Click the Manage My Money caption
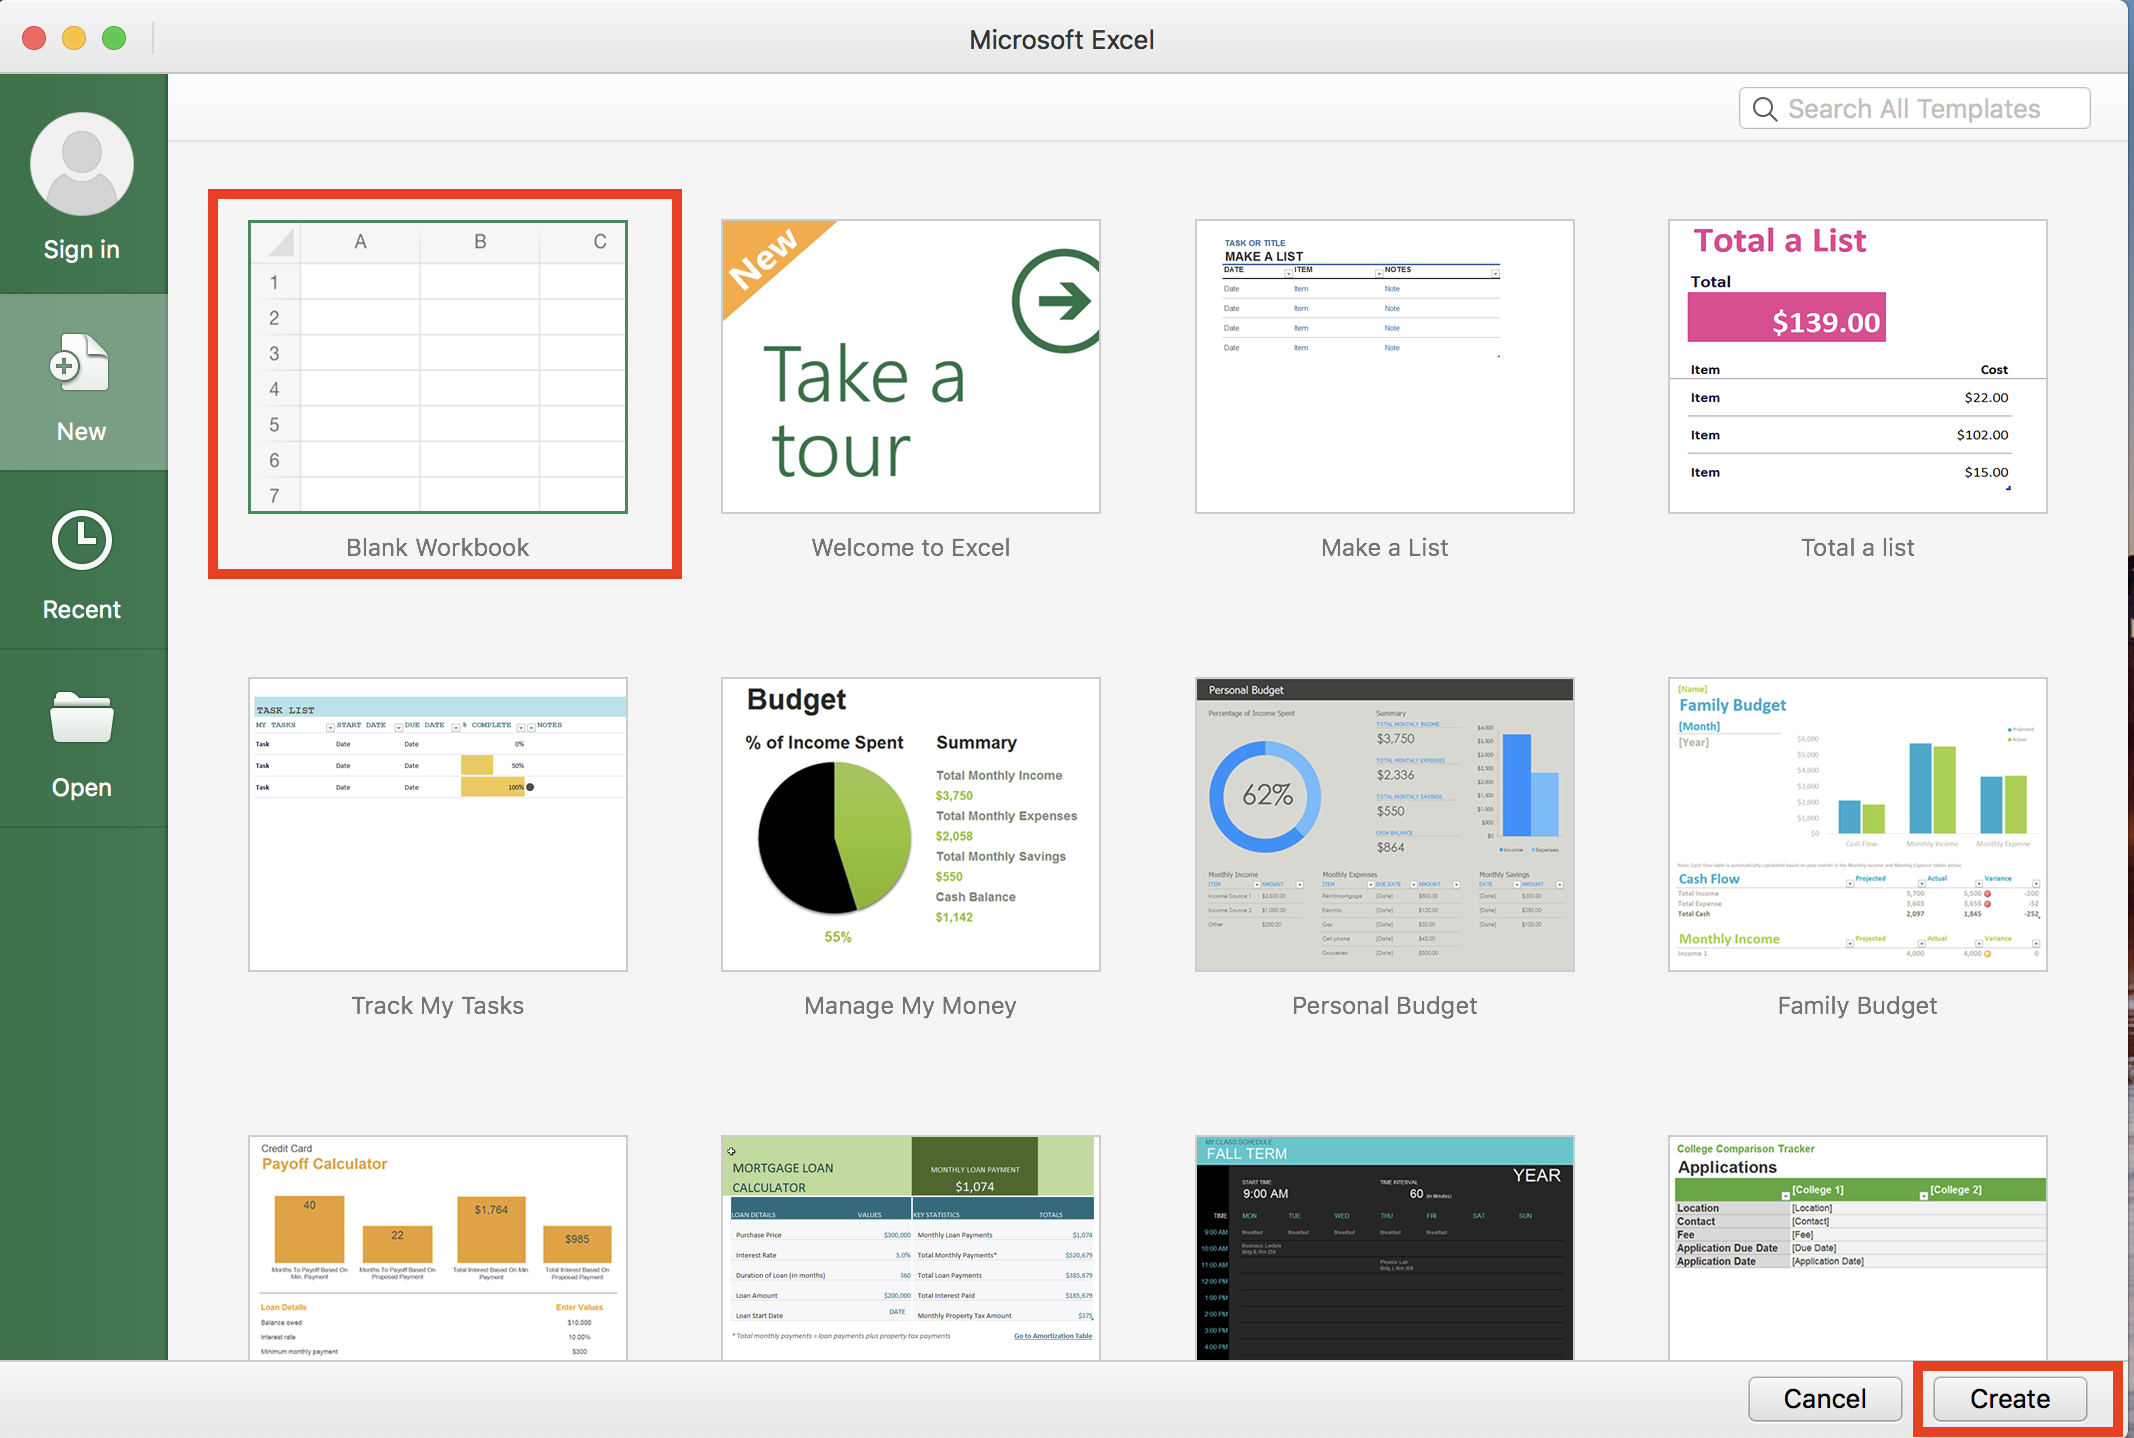Screen dimensions: 2134x1438 911,1006
